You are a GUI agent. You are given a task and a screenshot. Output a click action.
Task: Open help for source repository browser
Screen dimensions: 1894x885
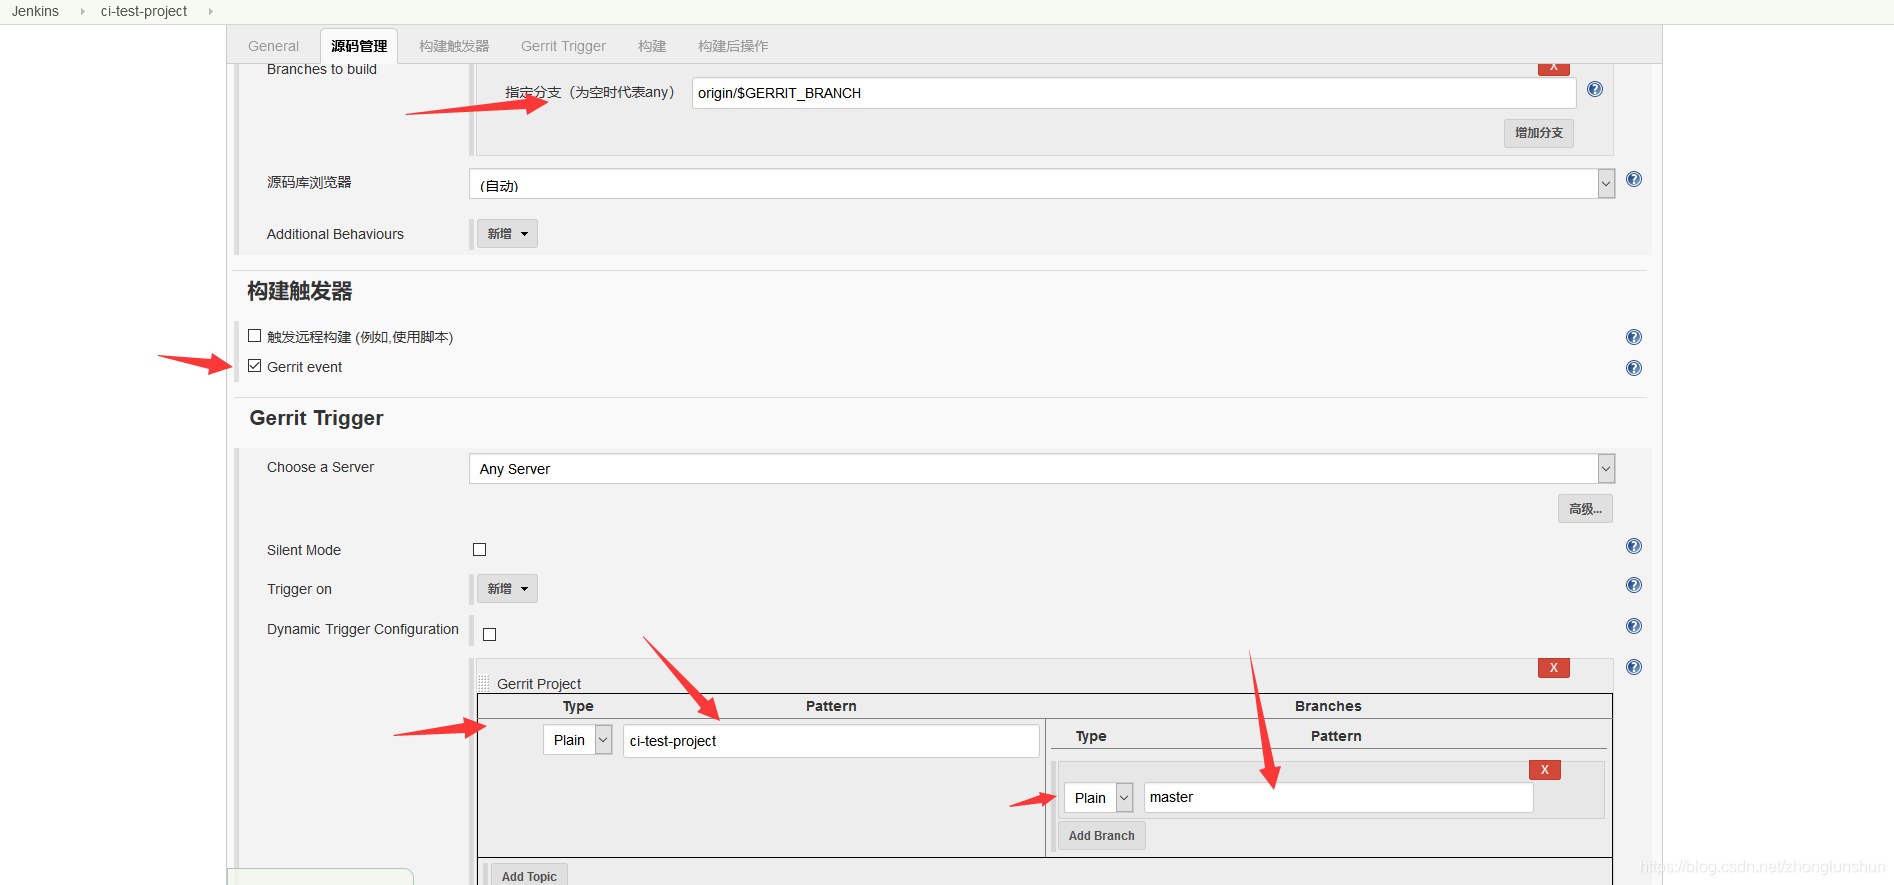point(1634,179)
